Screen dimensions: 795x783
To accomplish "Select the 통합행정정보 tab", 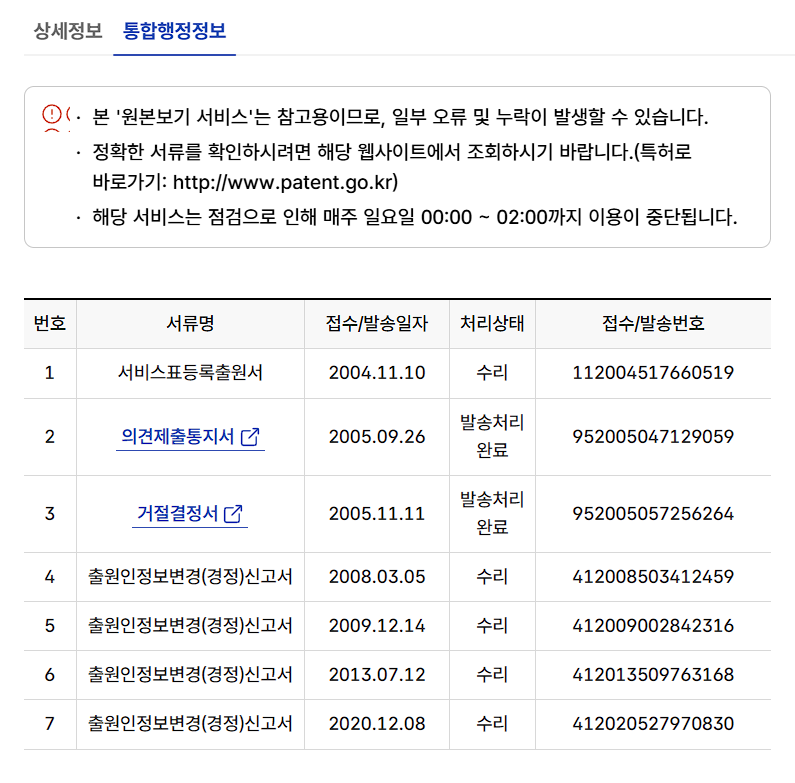I will point(174,30).
